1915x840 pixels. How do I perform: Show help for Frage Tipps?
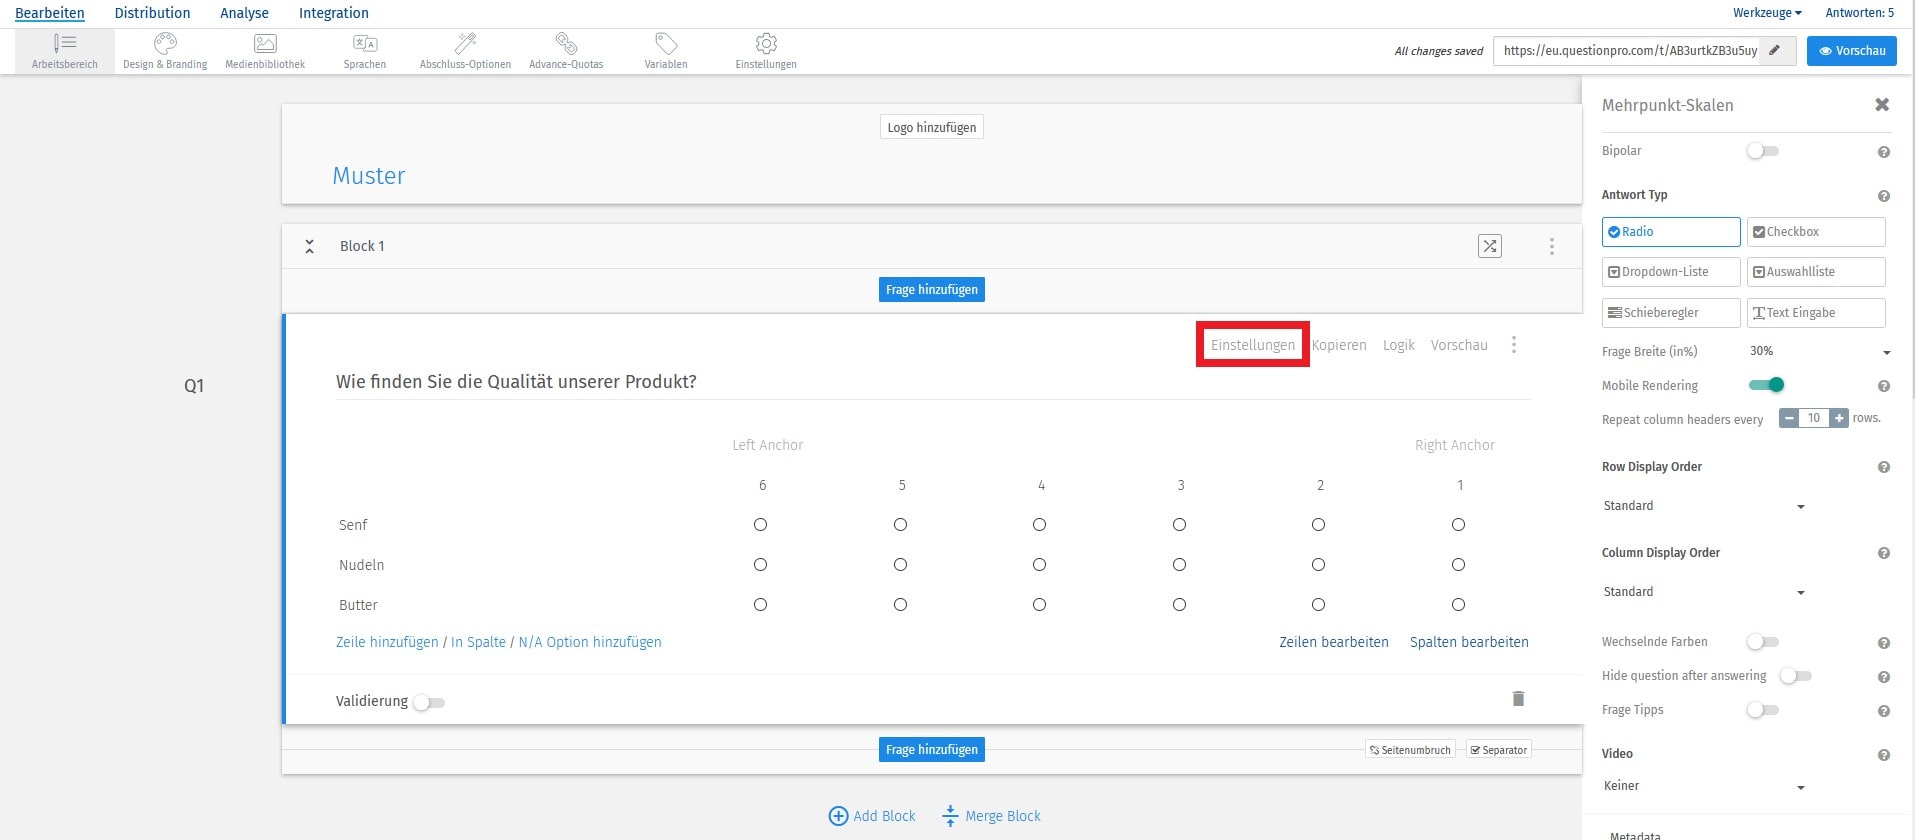[x=1884, y=711]
